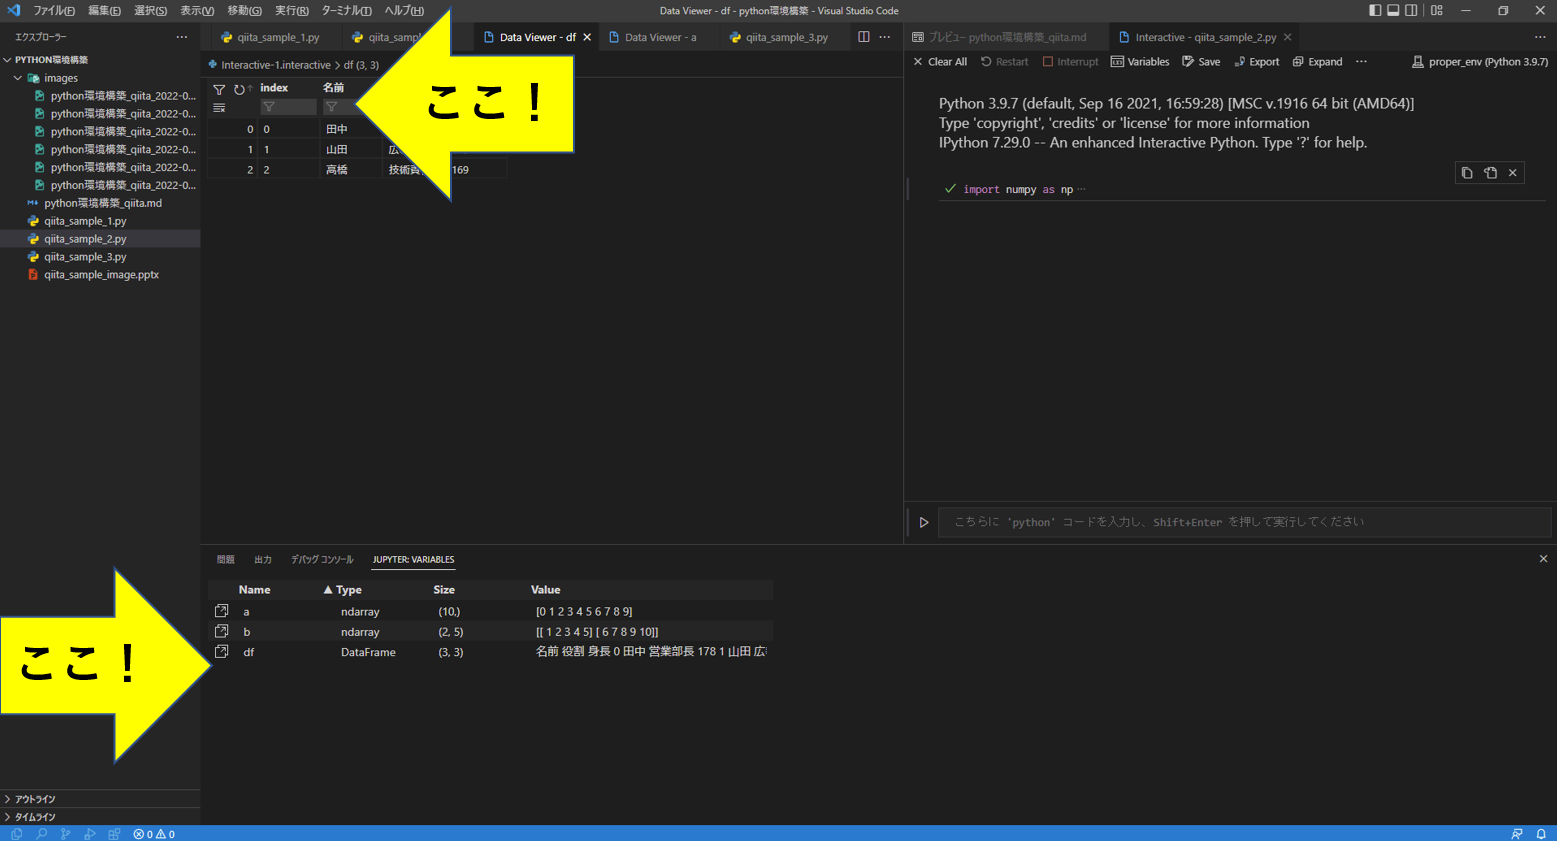Click the clear filters icon in Data Viewer
Viewport: 1557px width, 841px height.
coord(217,106)
